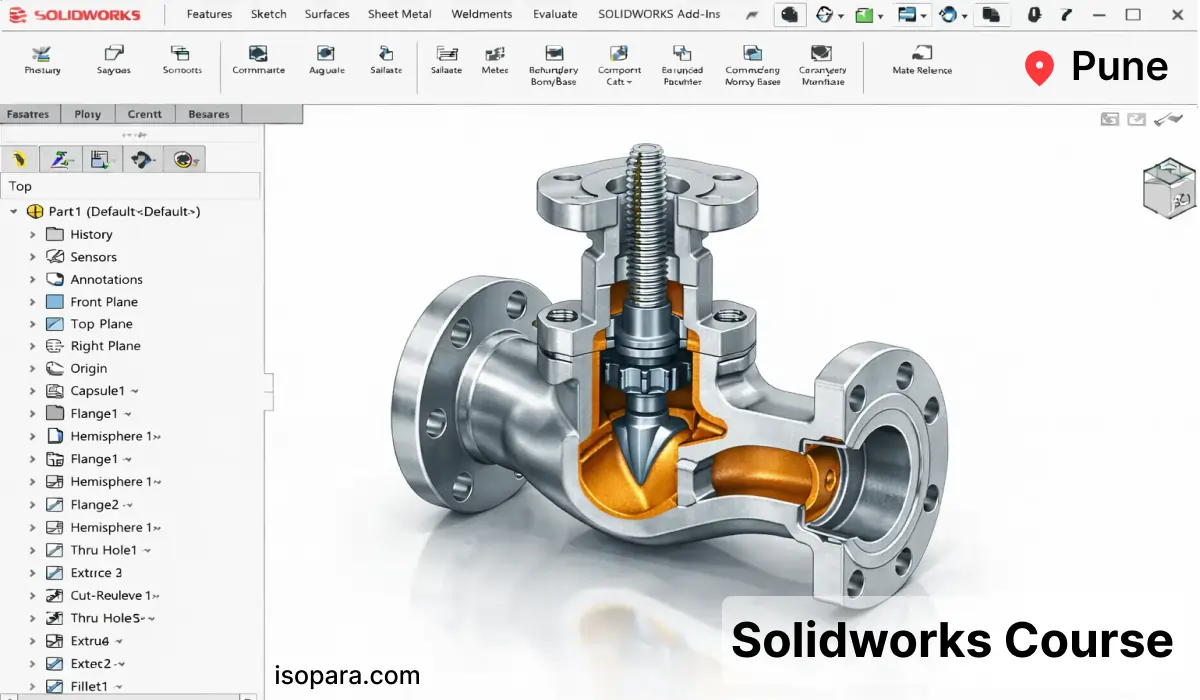Image resolution: width=1200 pixels, height=700 pixels.
Task: Click the Mate Reference toolbar icon
Action: pos(921,54)
